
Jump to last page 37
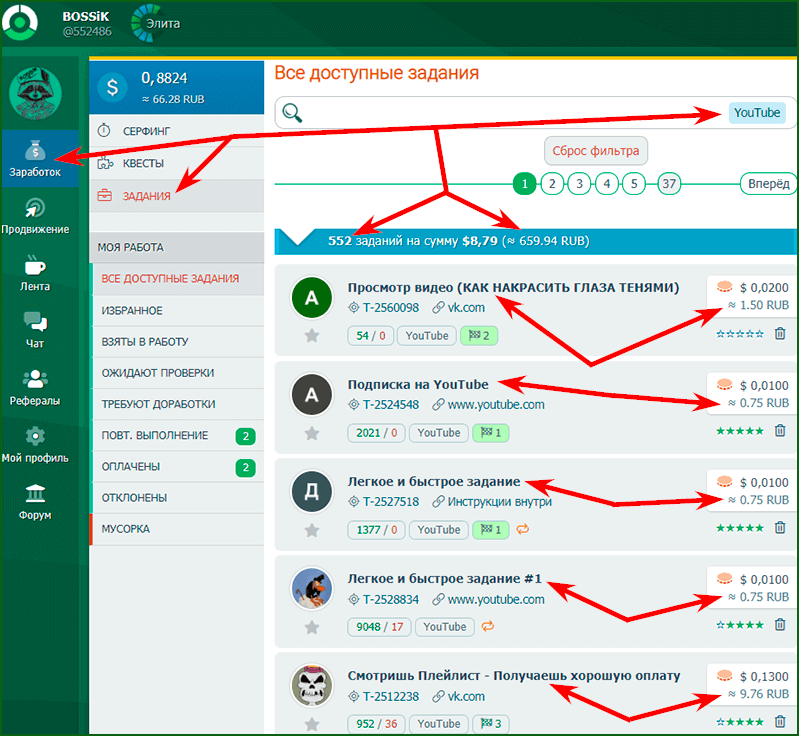click(669, 183)
